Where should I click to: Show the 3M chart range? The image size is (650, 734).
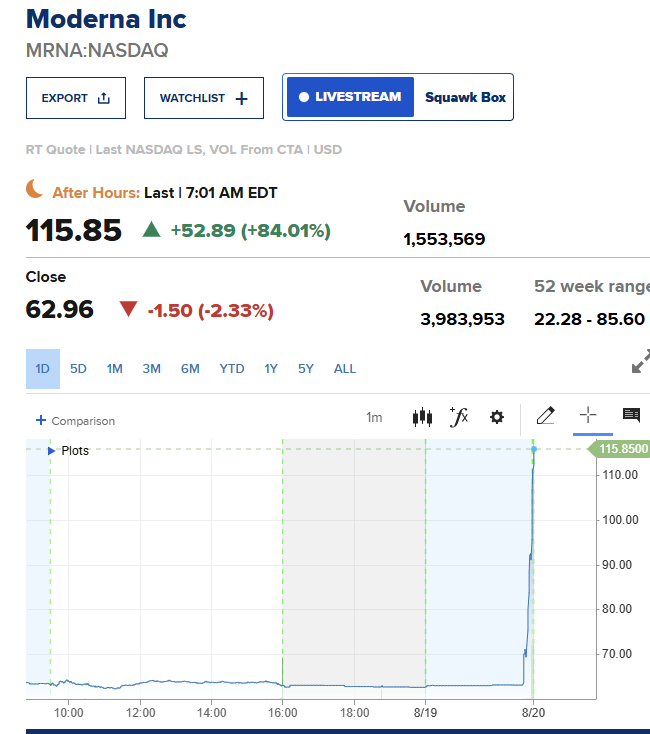point(152,369)
